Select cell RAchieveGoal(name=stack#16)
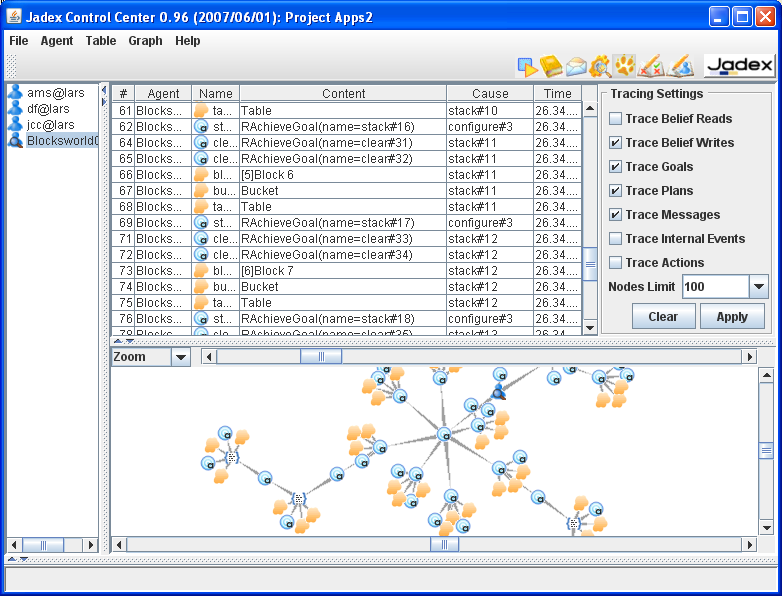 [x=343, y=127]
